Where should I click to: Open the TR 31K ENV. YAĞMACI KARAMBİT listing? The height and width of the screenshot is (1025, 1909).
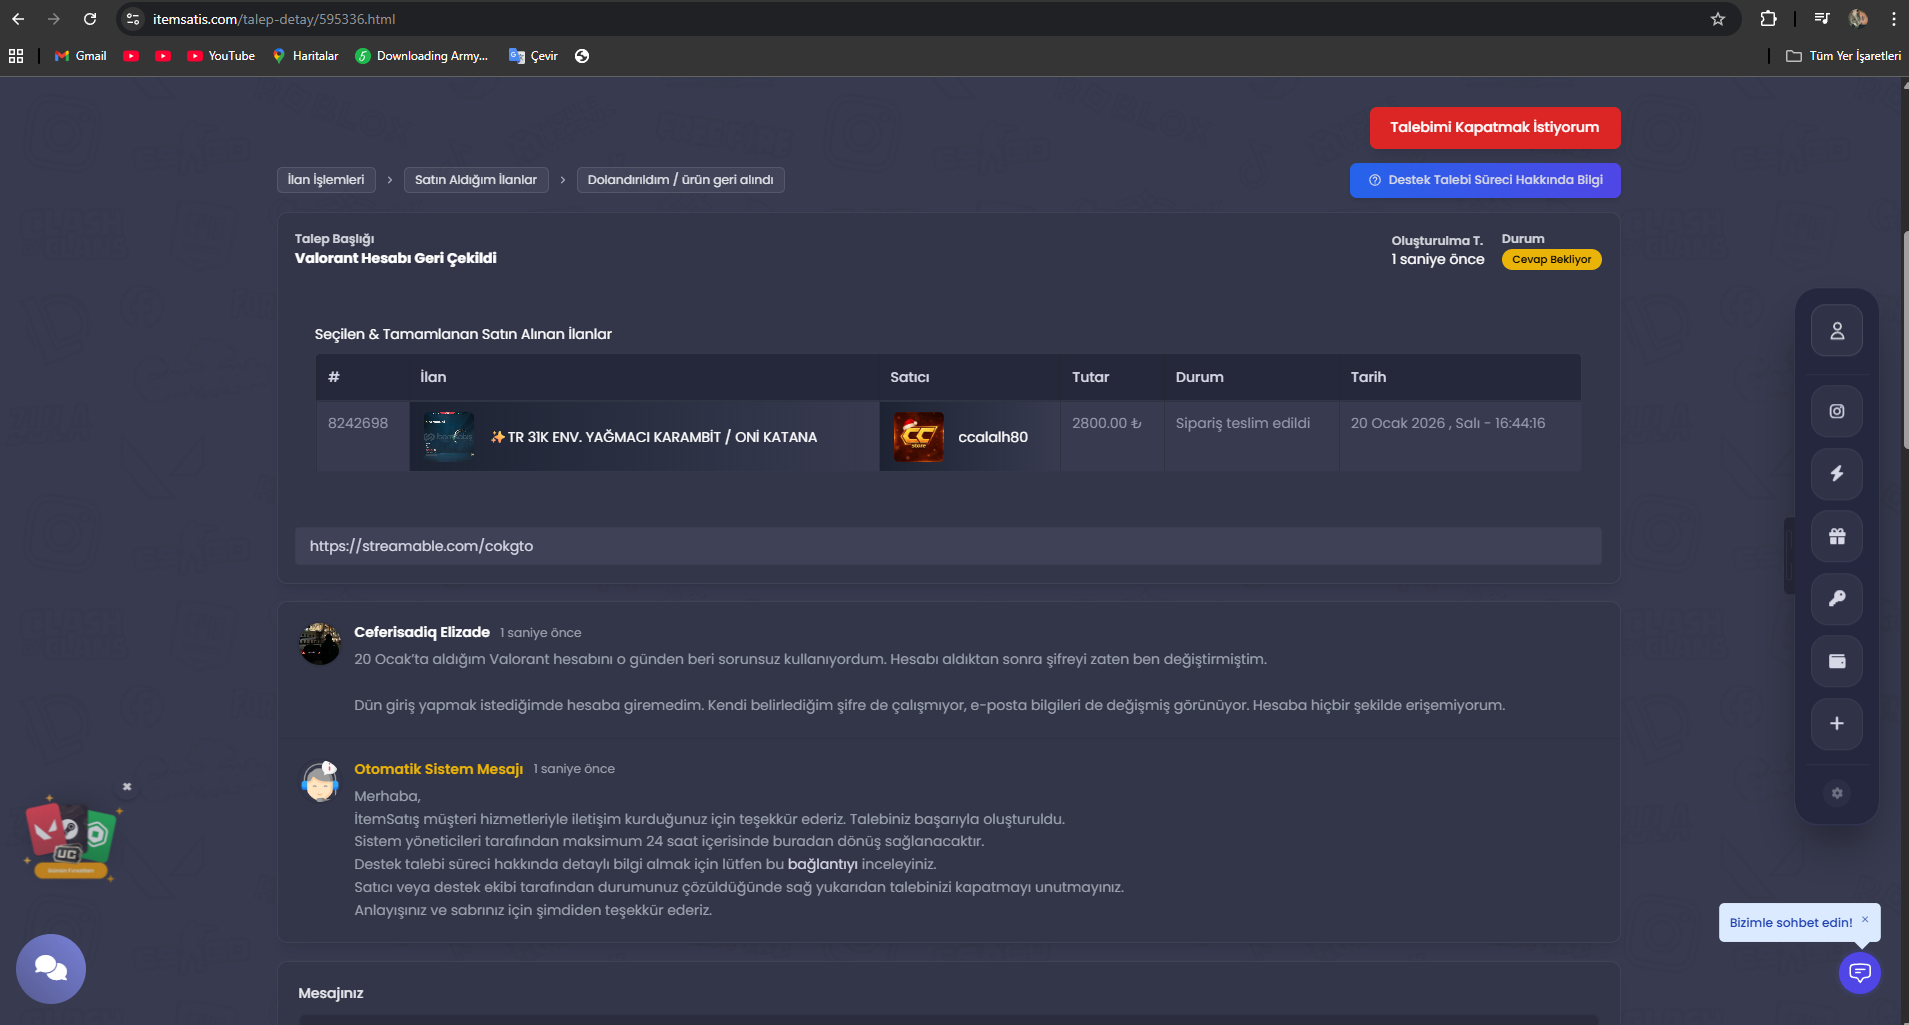(654, 437)
